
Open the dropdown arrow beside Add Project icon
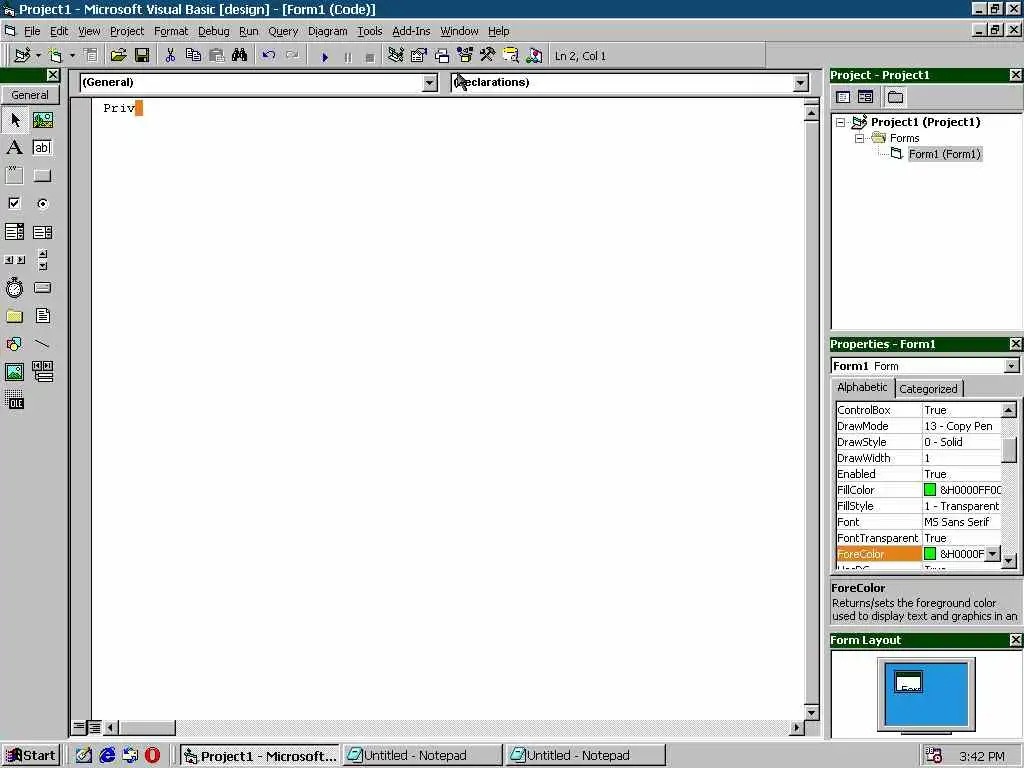[x=38, y=56]
